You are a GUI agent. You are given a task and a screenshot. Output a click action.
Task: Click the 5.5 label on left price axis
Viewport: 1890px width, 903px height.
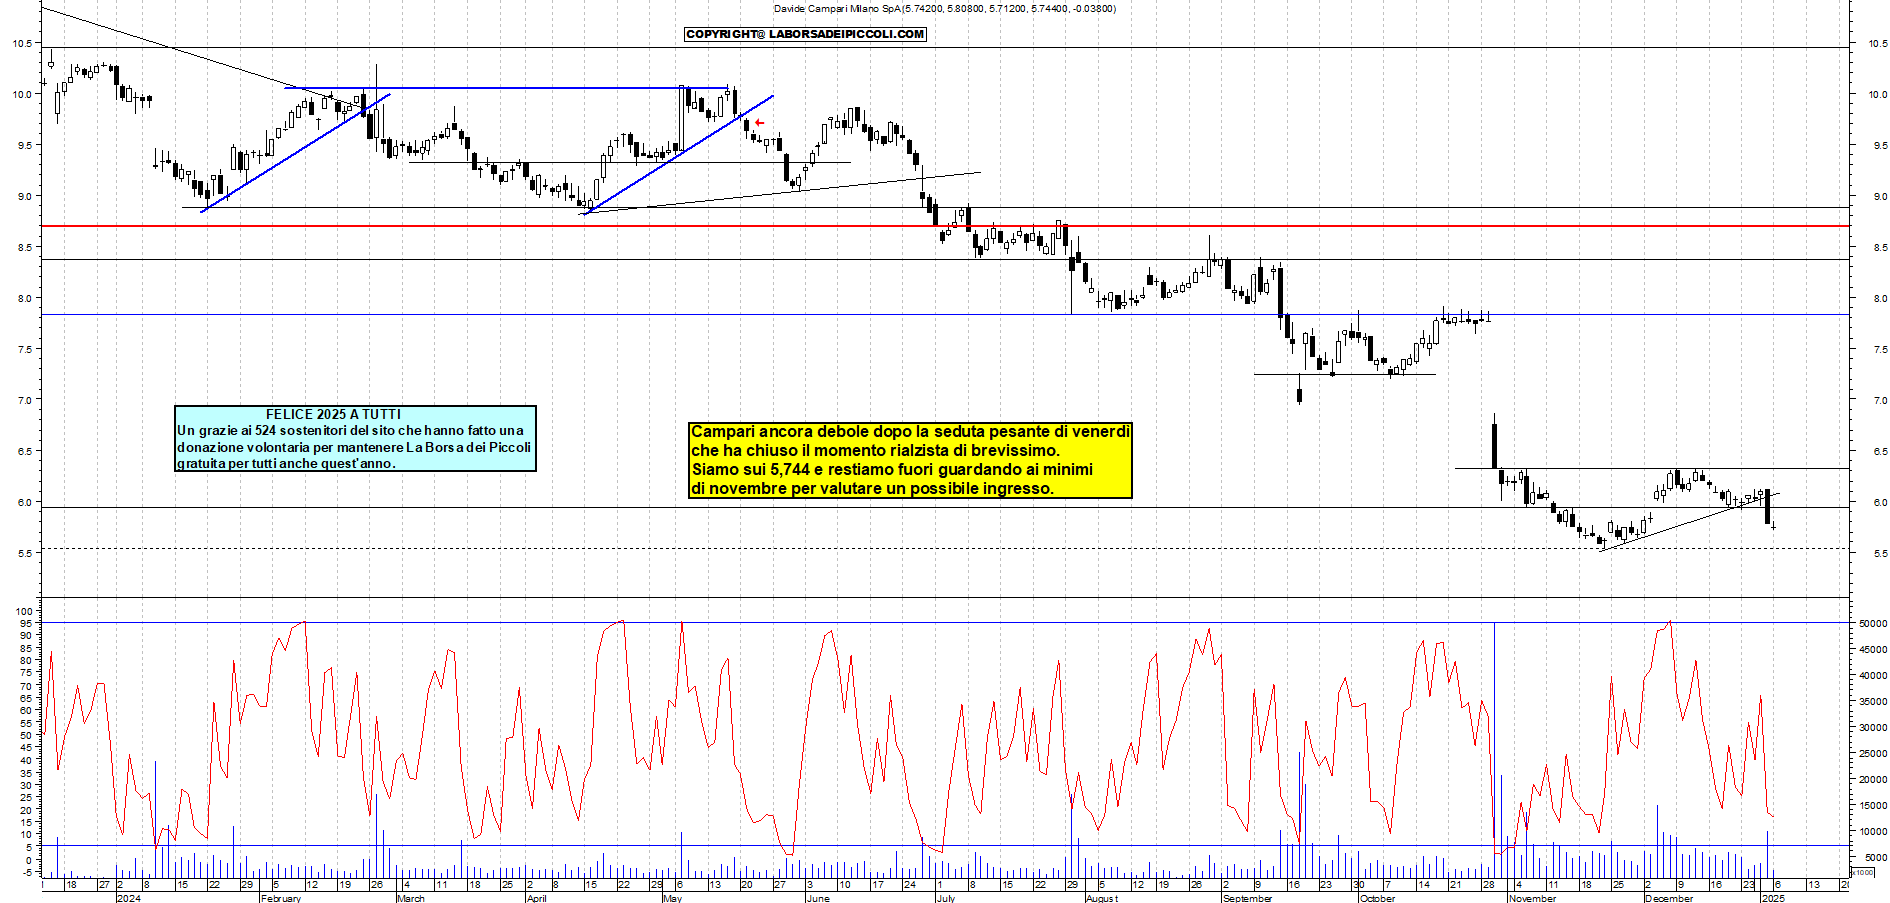tap(23, 553)
